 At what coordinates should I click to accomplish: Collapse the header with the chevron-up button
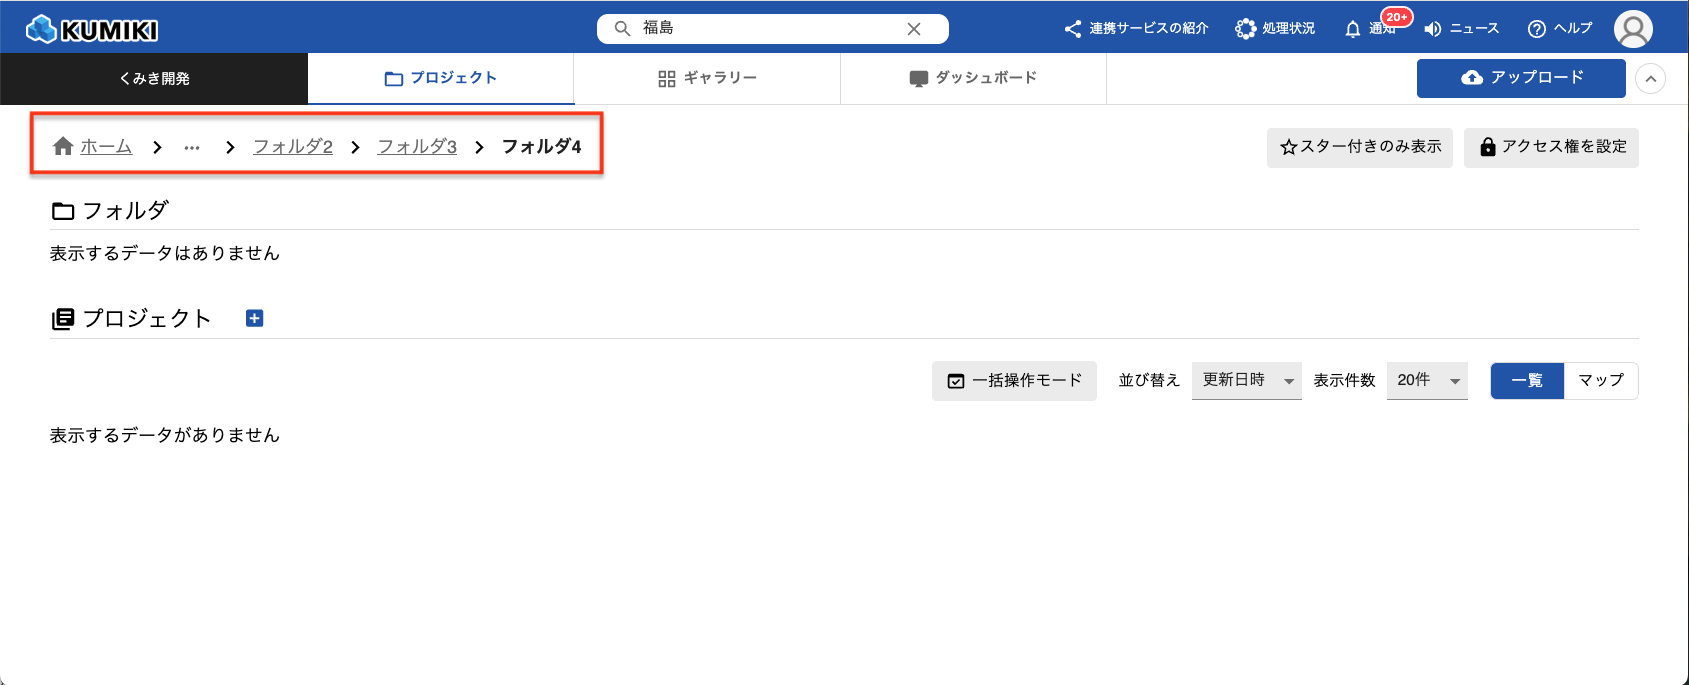click(x=1650, y=78)
